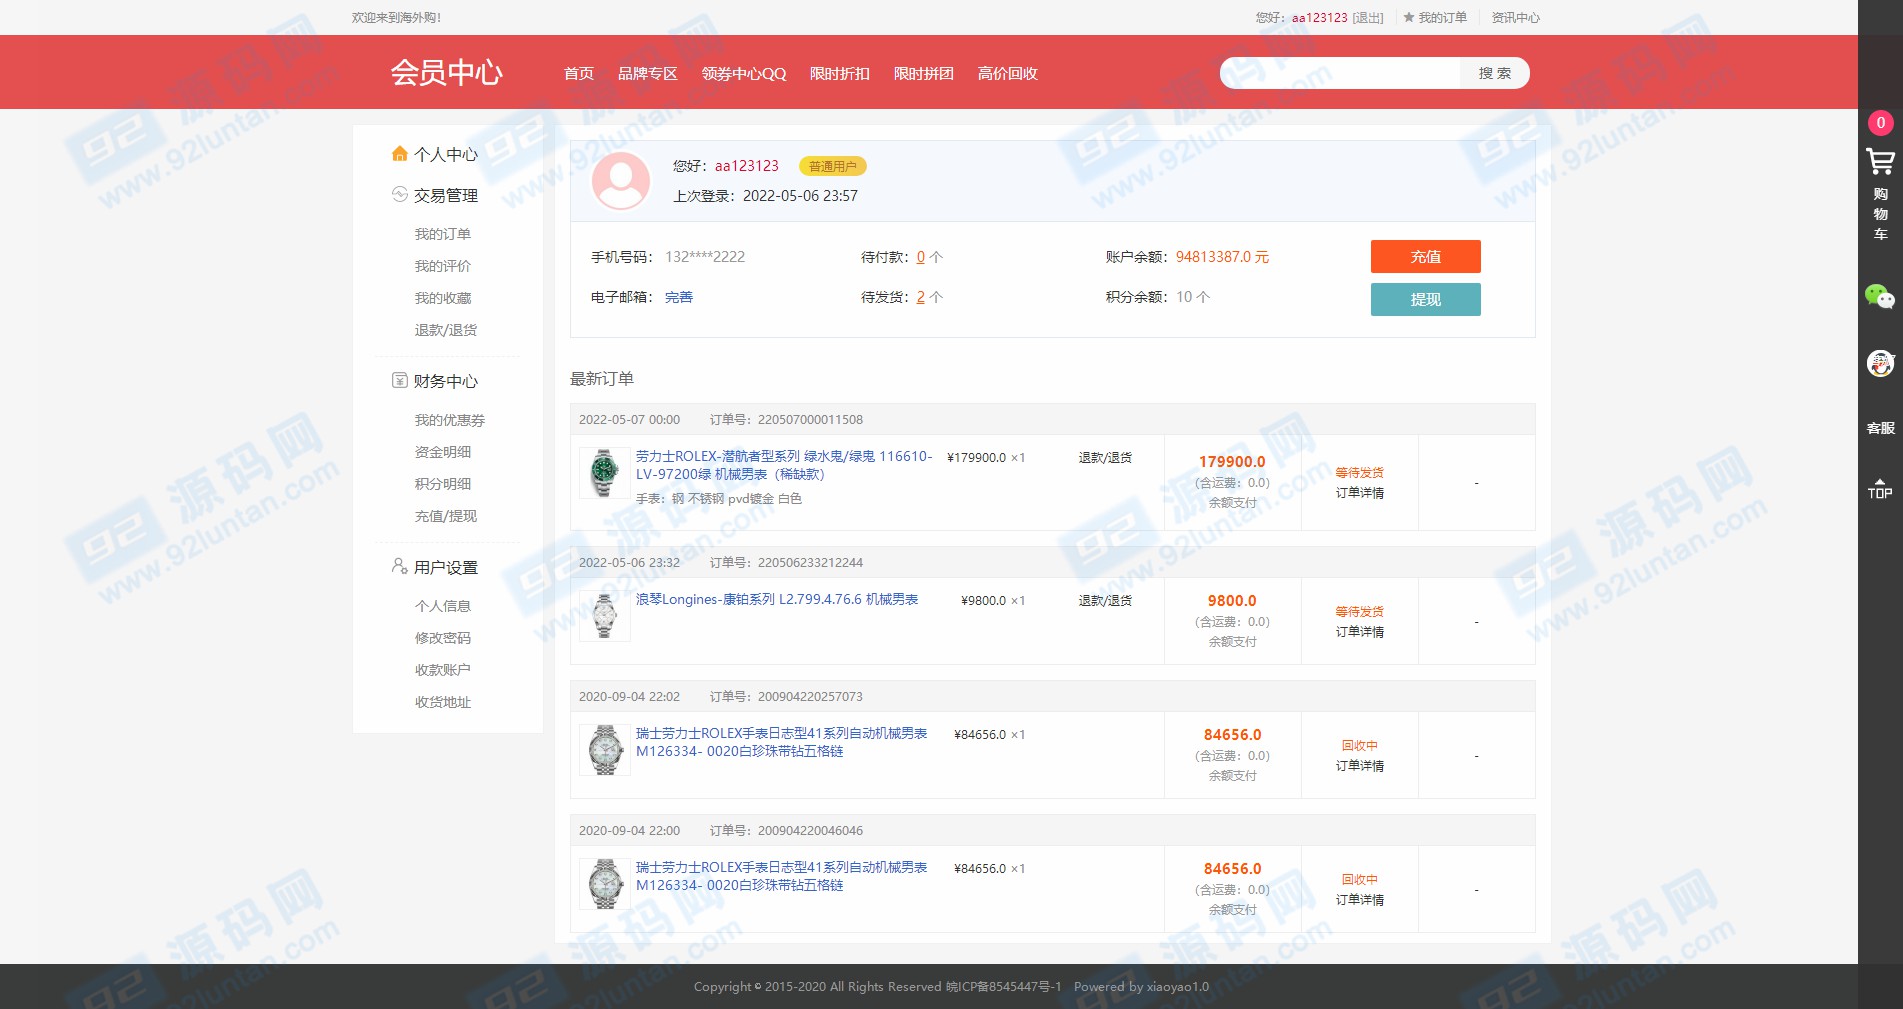Open 我的订单 link in top bar
The height and width of the screenshot is (1009, 1903).
[x=1443, y=18]
